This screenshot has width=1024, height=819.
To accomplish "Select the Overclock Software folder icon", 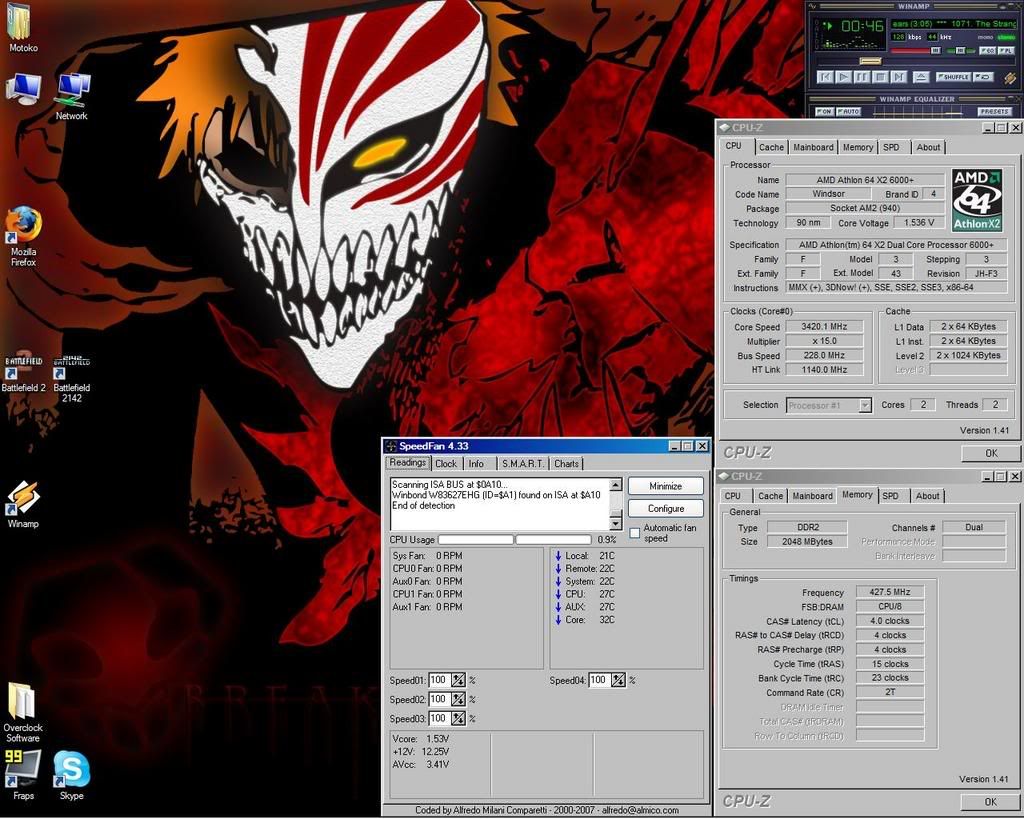I will coord(23,712).
